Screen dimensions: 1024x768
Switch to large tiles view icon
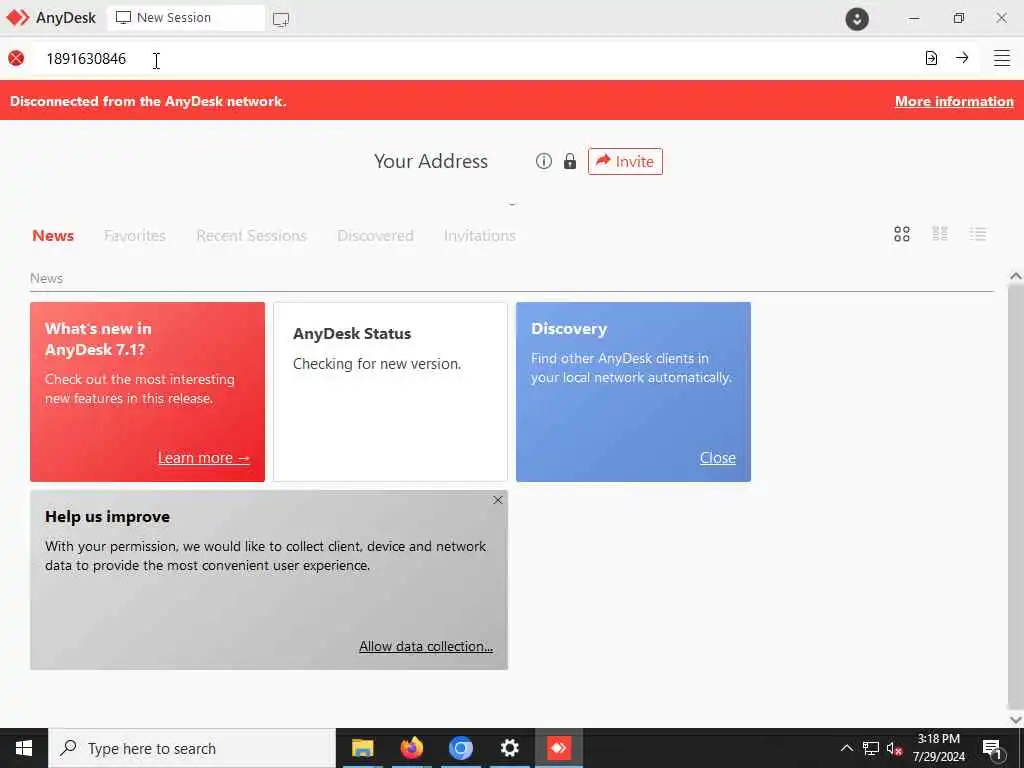point(902,234)
